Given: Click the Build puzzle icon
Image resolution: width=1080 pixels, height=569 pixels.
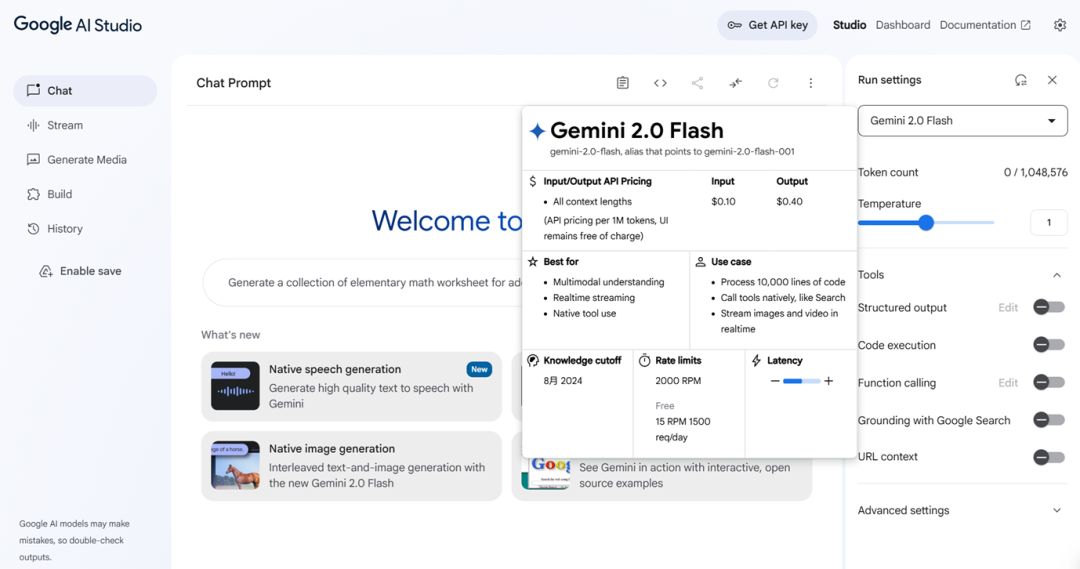Looking at the screenshot, I should click(33, 194).
